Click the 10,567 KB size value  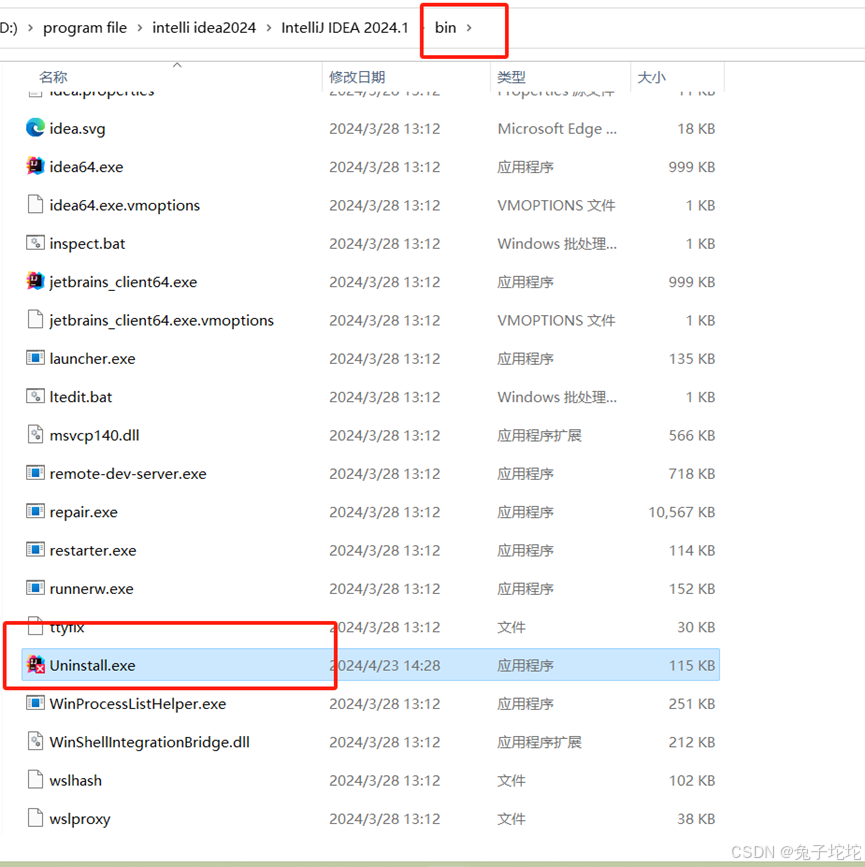[x=681, y=512]
